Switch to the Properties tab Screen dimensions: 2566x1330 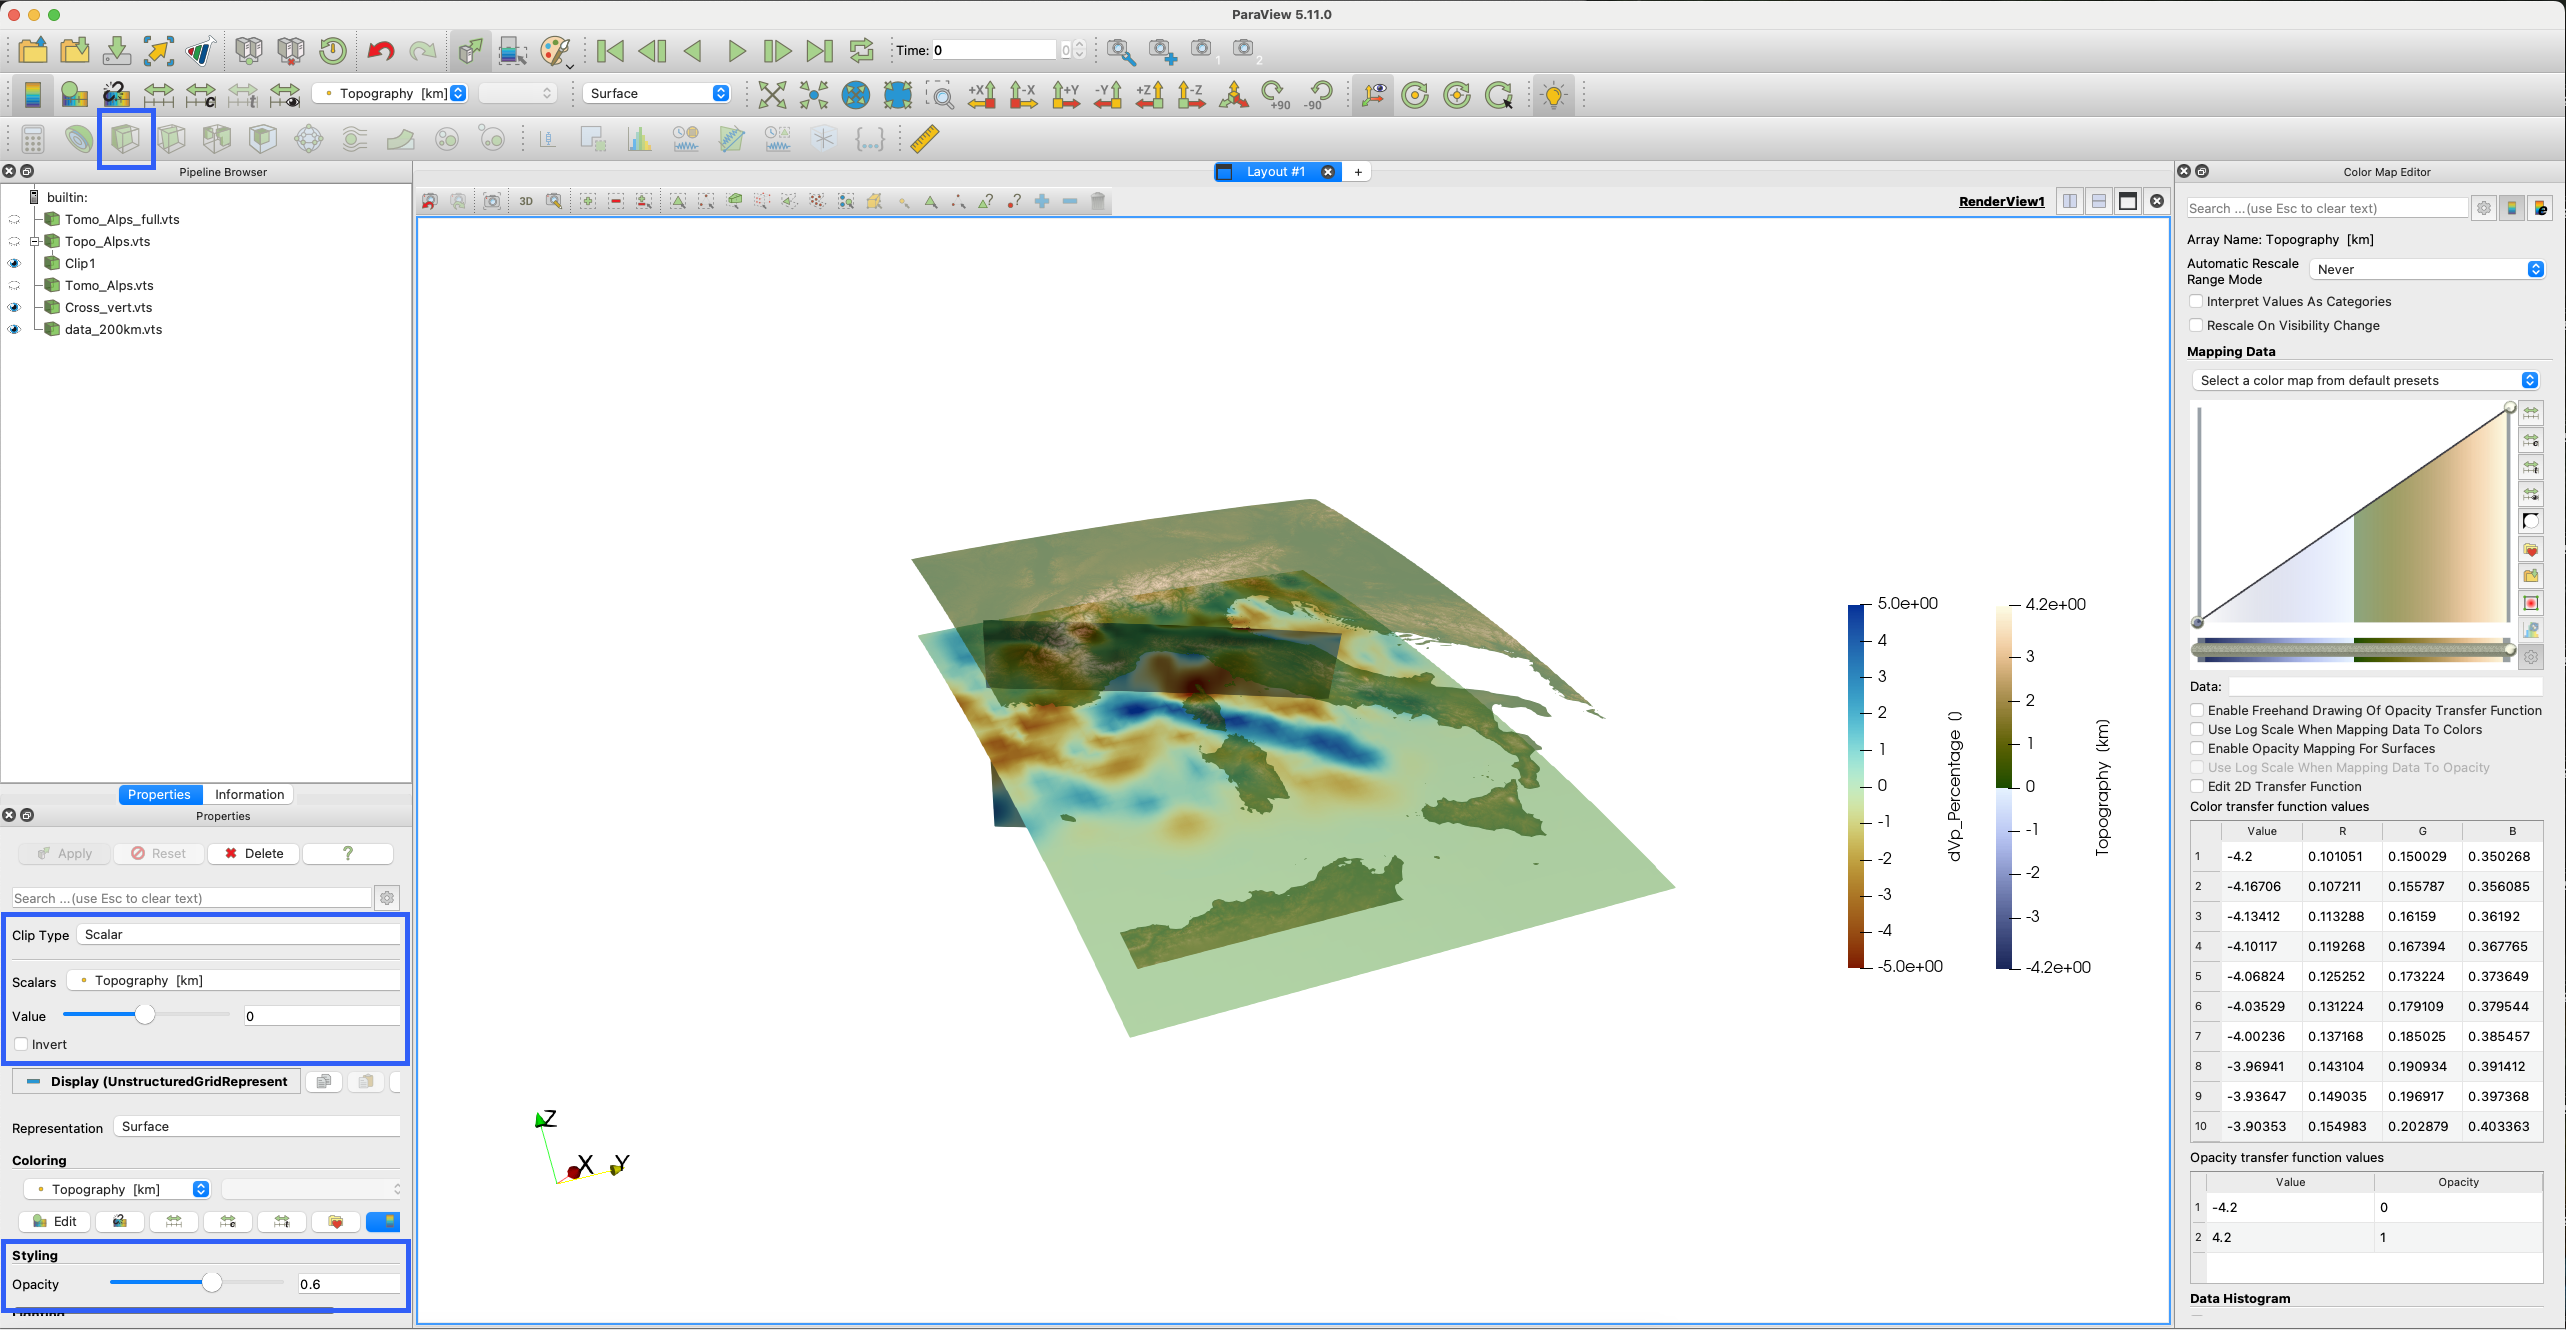[x=159, y=794]
